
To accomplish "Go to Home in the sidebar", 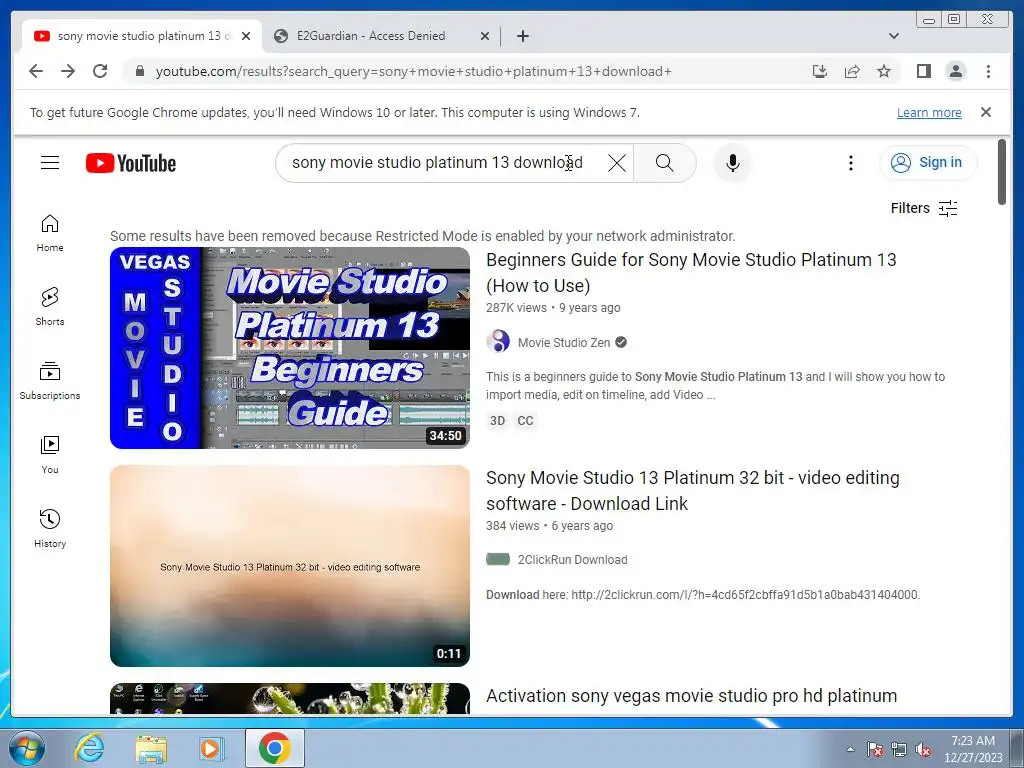I will 50,233.
